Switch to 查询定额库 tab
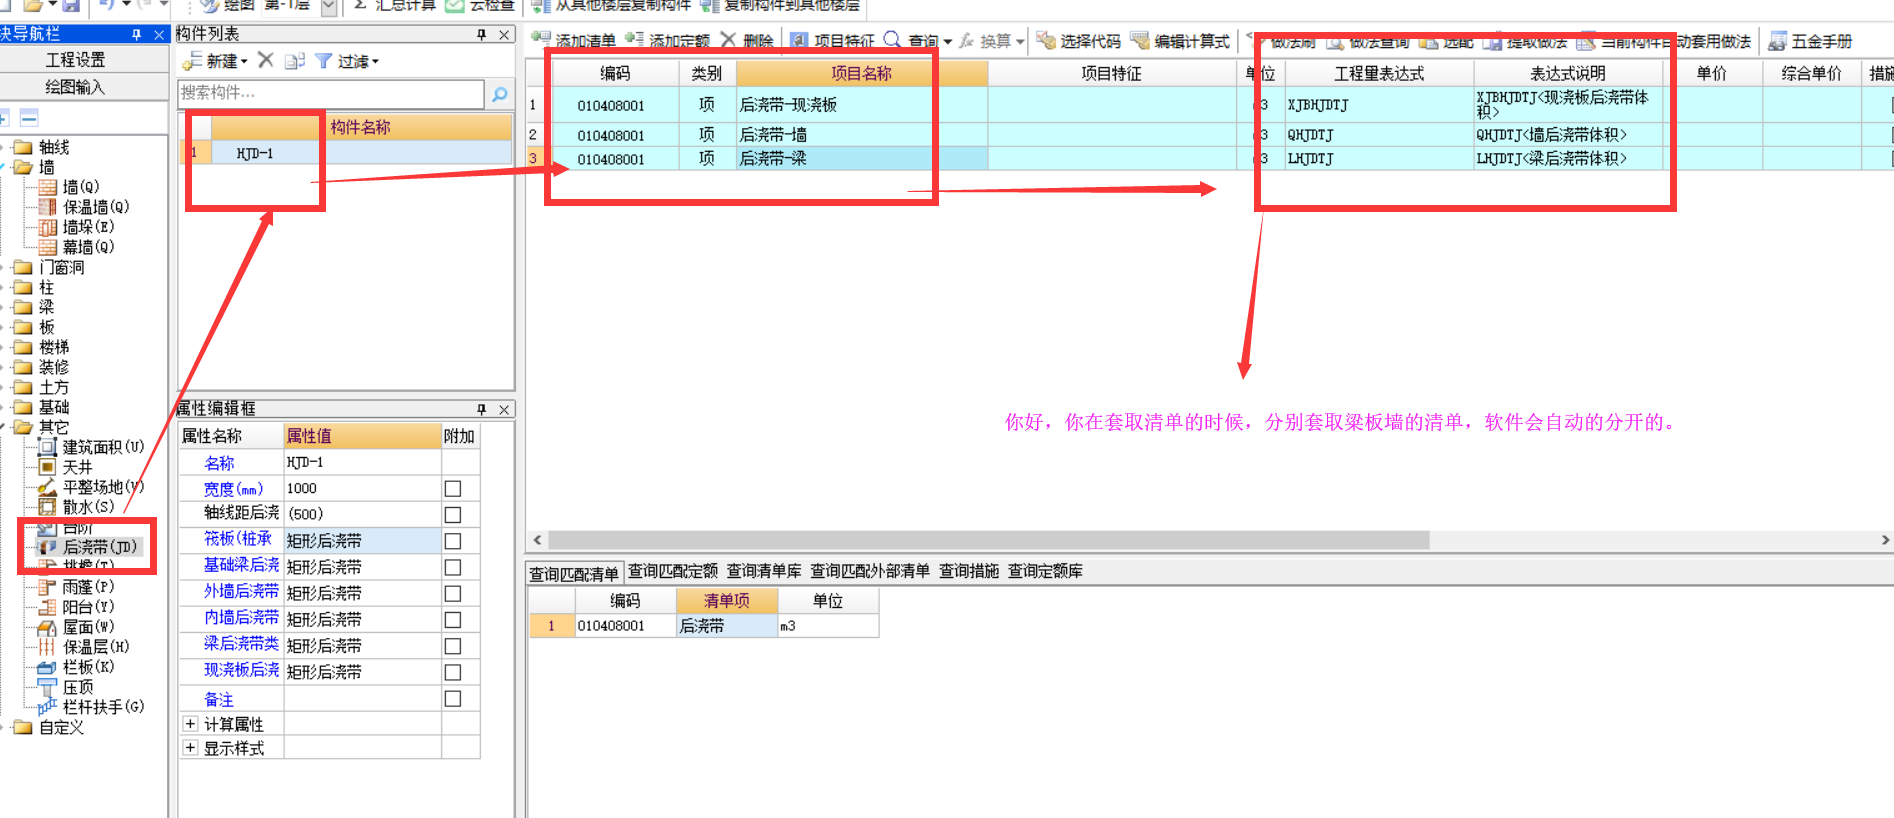This screenshot has width=1894, height=818. (x=1045, y=571)
